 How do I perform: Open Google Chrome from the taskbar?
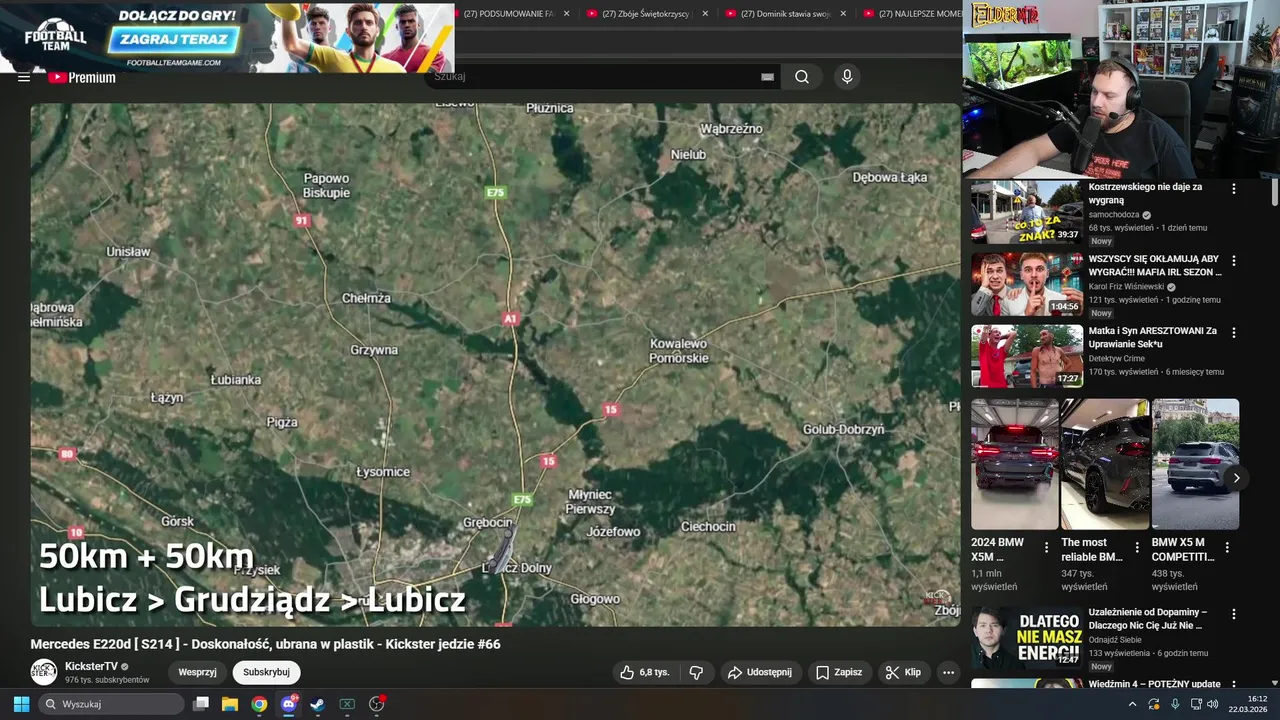tap(259, 704)
